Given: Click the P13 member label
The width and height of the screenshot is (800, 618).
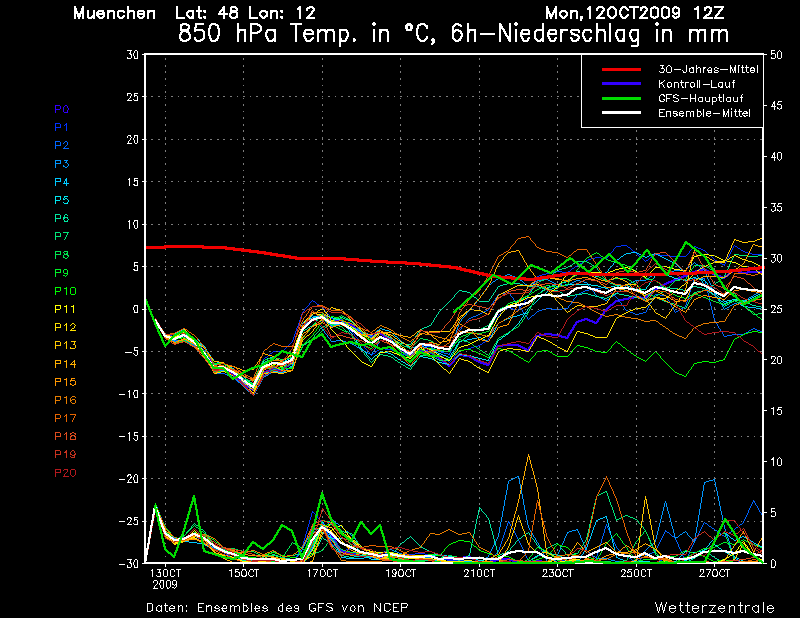Looking at the screenshot, I should pos(65,345).
